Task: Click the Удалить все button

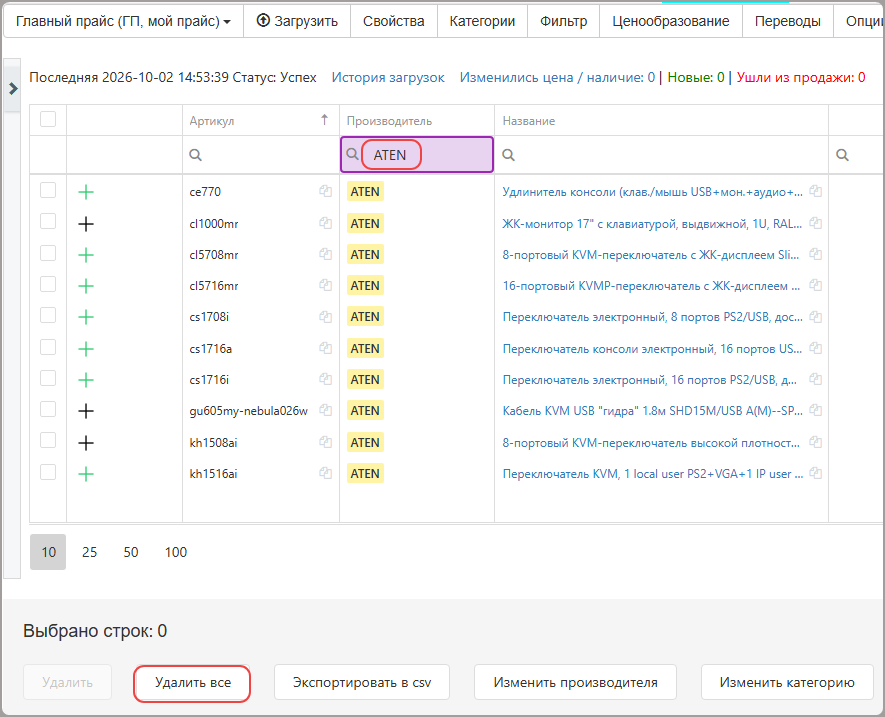Action: (192, 683)
